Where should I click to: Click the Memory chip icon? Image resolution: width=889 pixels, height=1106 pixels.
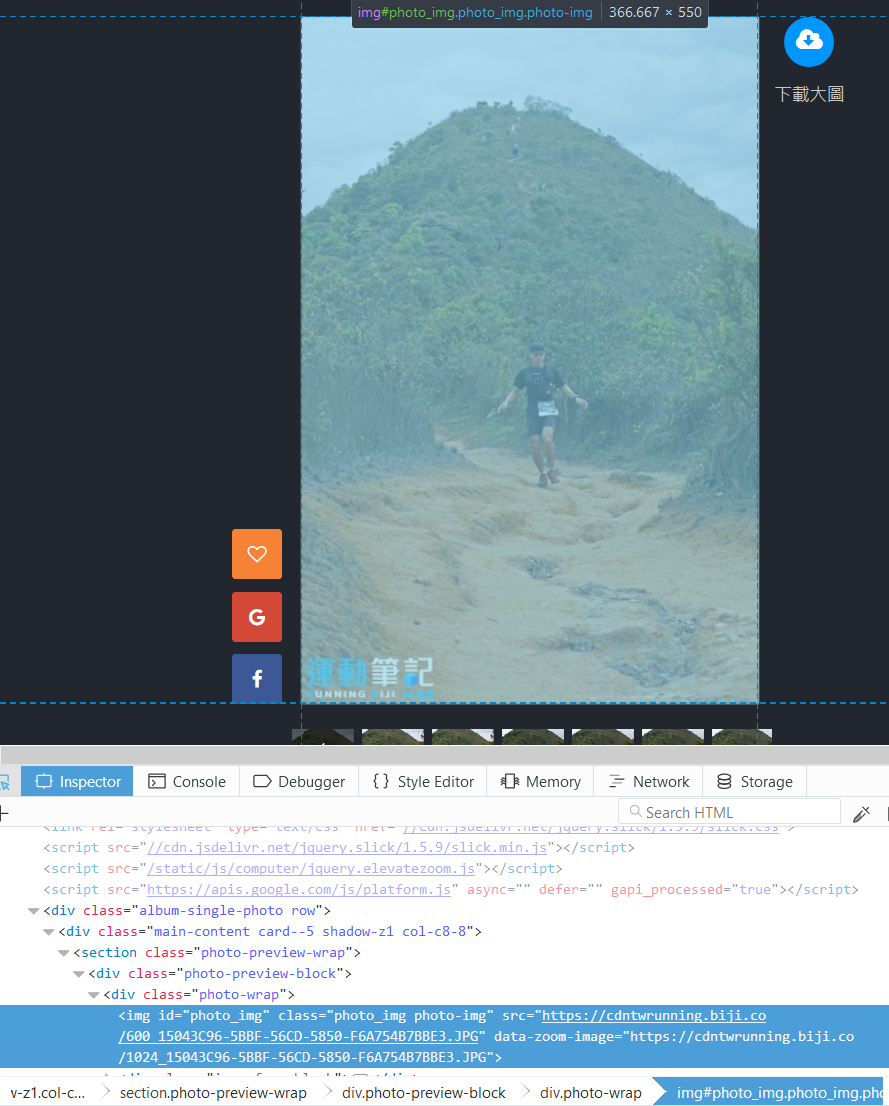509,782
